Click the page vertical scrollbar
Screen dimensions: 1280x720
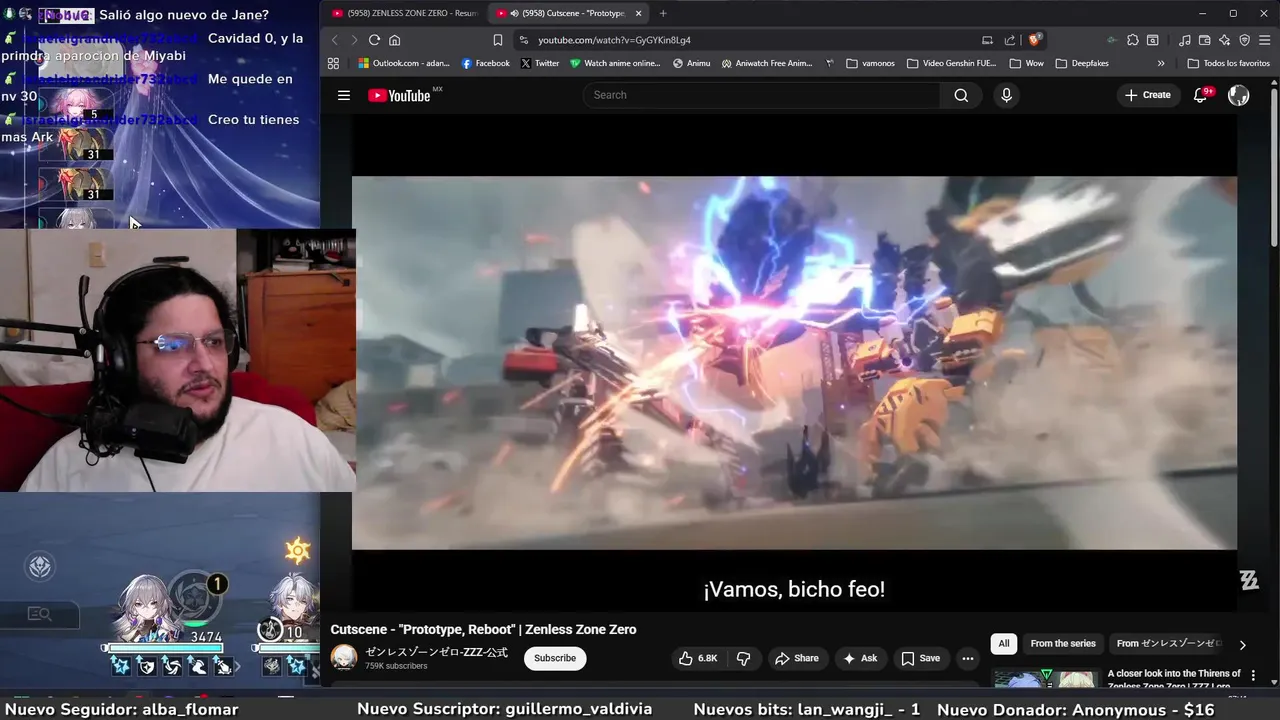pos(1274,170)
